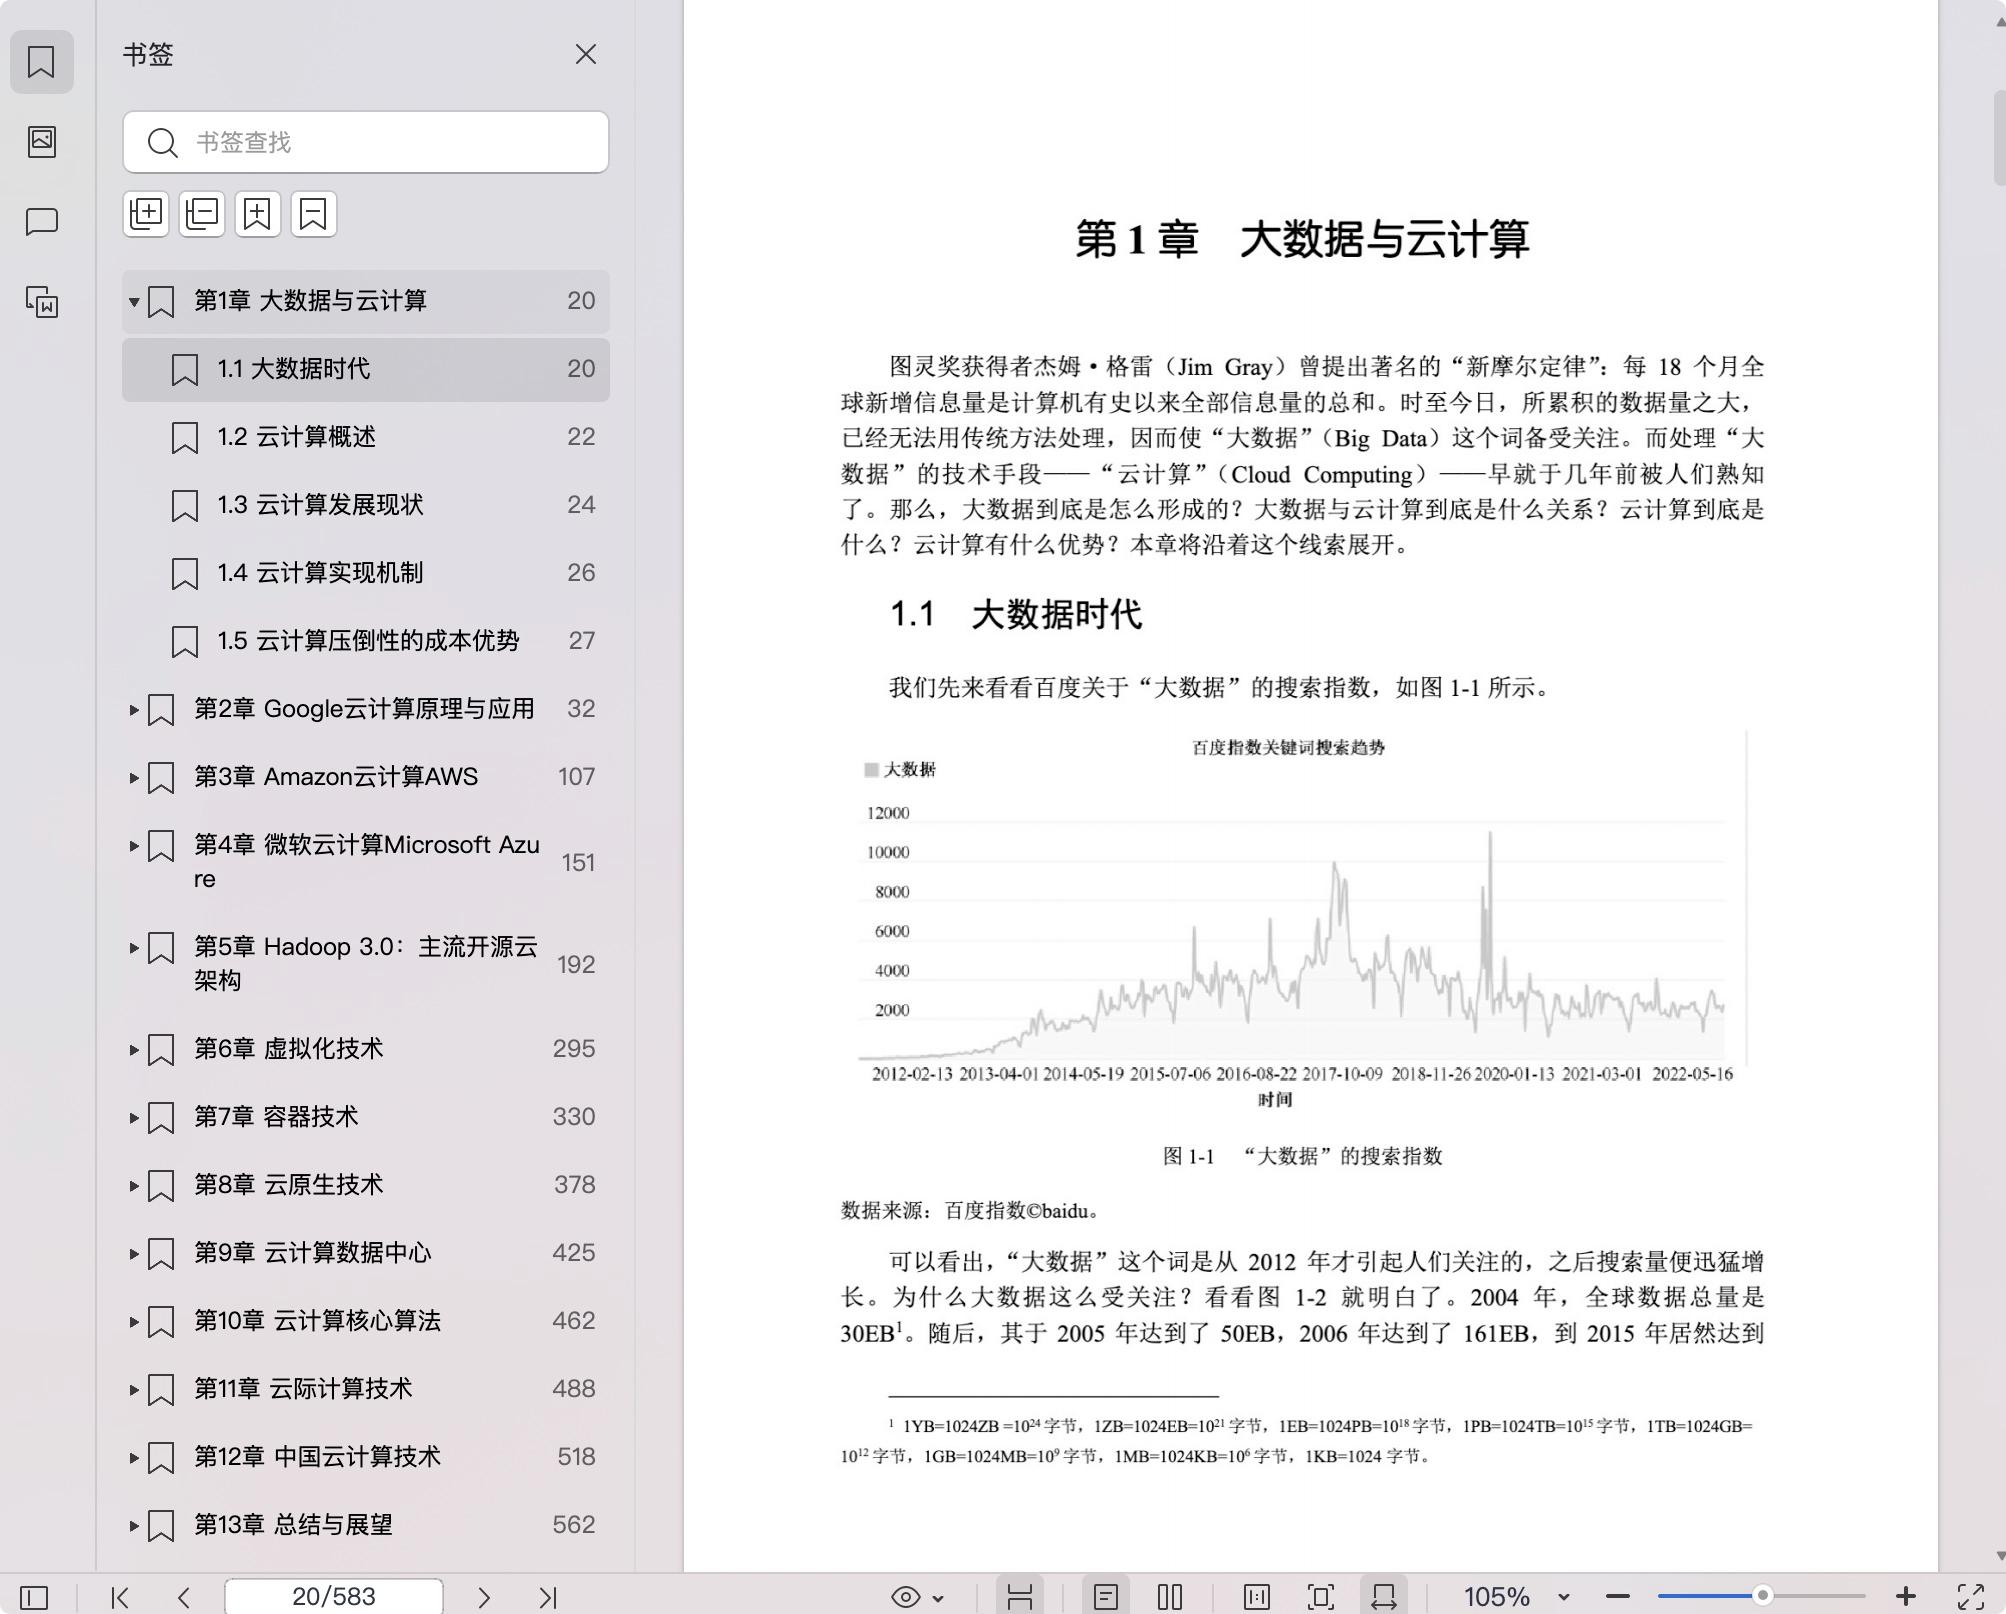Viewport: 2006px width, 1614px height.
Task: Go to first page
Action: (x=120, y=1597)
